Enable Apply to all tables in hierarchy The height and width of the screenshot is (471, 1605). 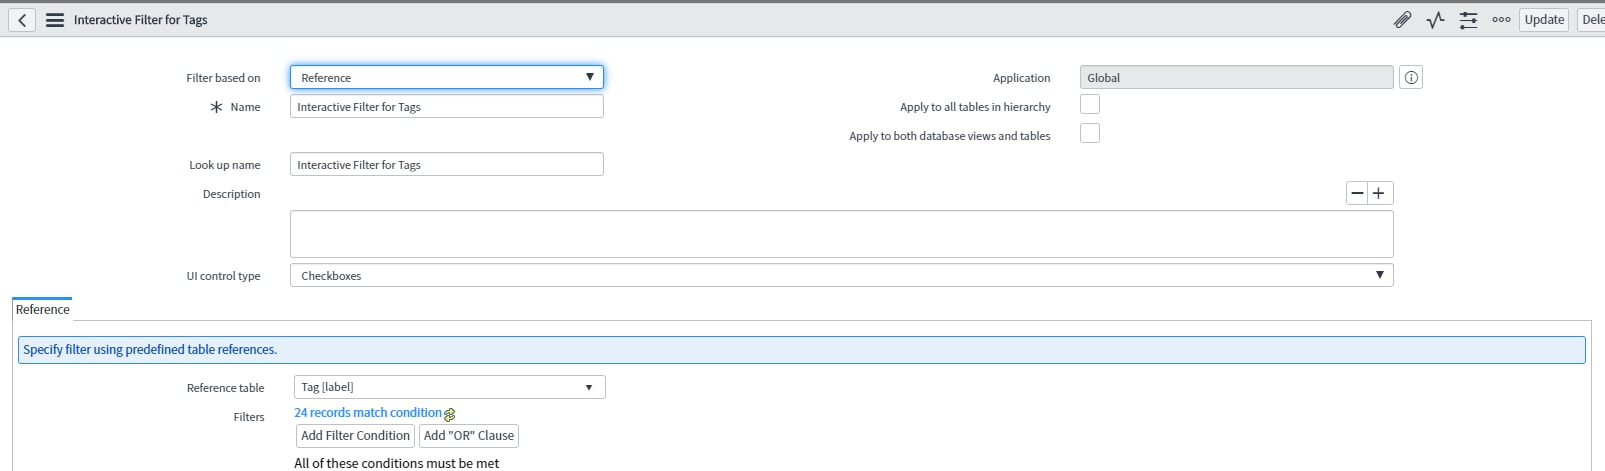click(x=1090, y=105)
